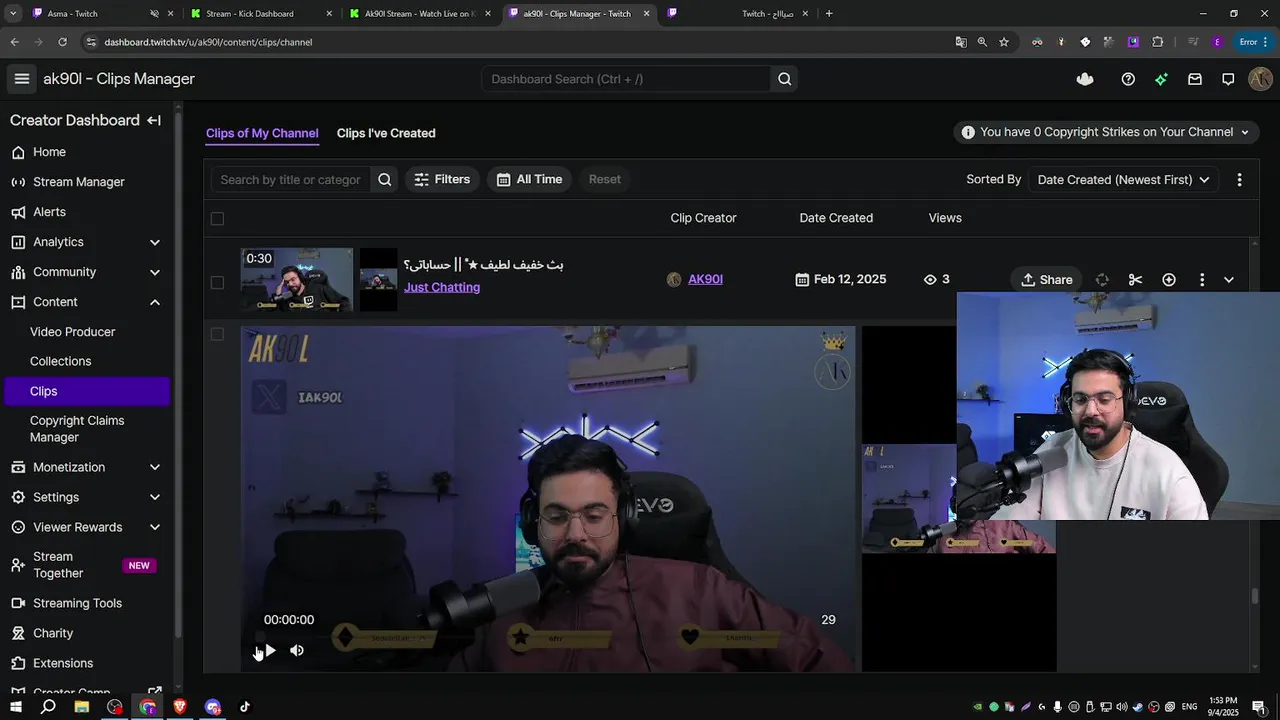
Task: Open the Filters button
Action: coord(442,180)
